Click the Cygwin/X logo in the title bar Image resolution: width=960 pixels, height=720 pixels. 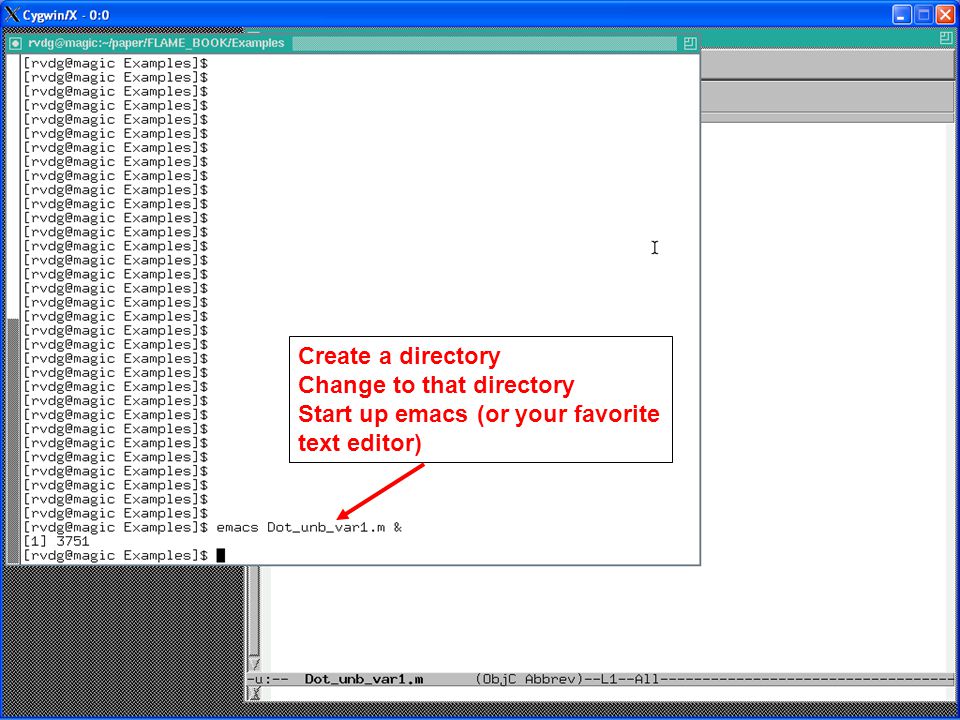point(12,15)
